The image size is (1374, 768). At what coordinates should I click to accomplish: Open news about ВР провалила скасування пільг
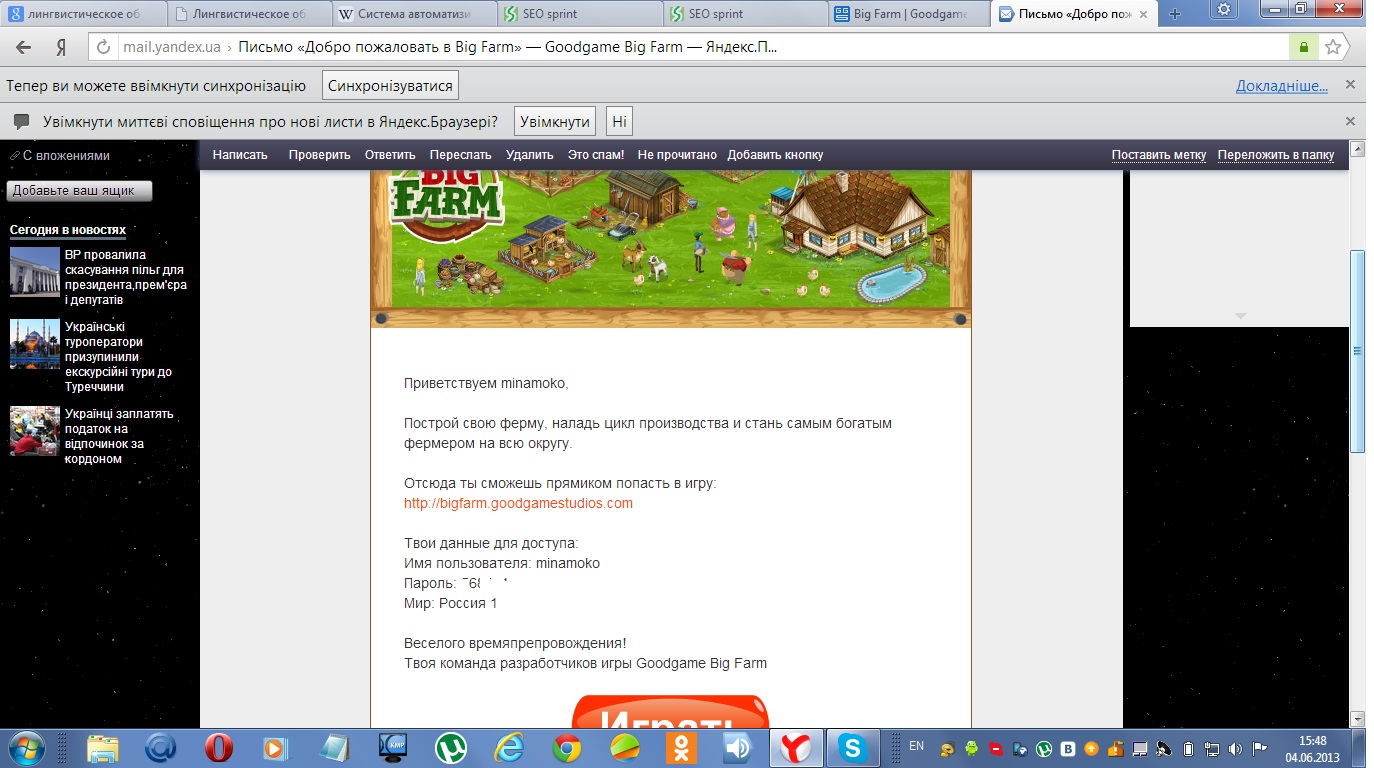[x=125, y=277]
